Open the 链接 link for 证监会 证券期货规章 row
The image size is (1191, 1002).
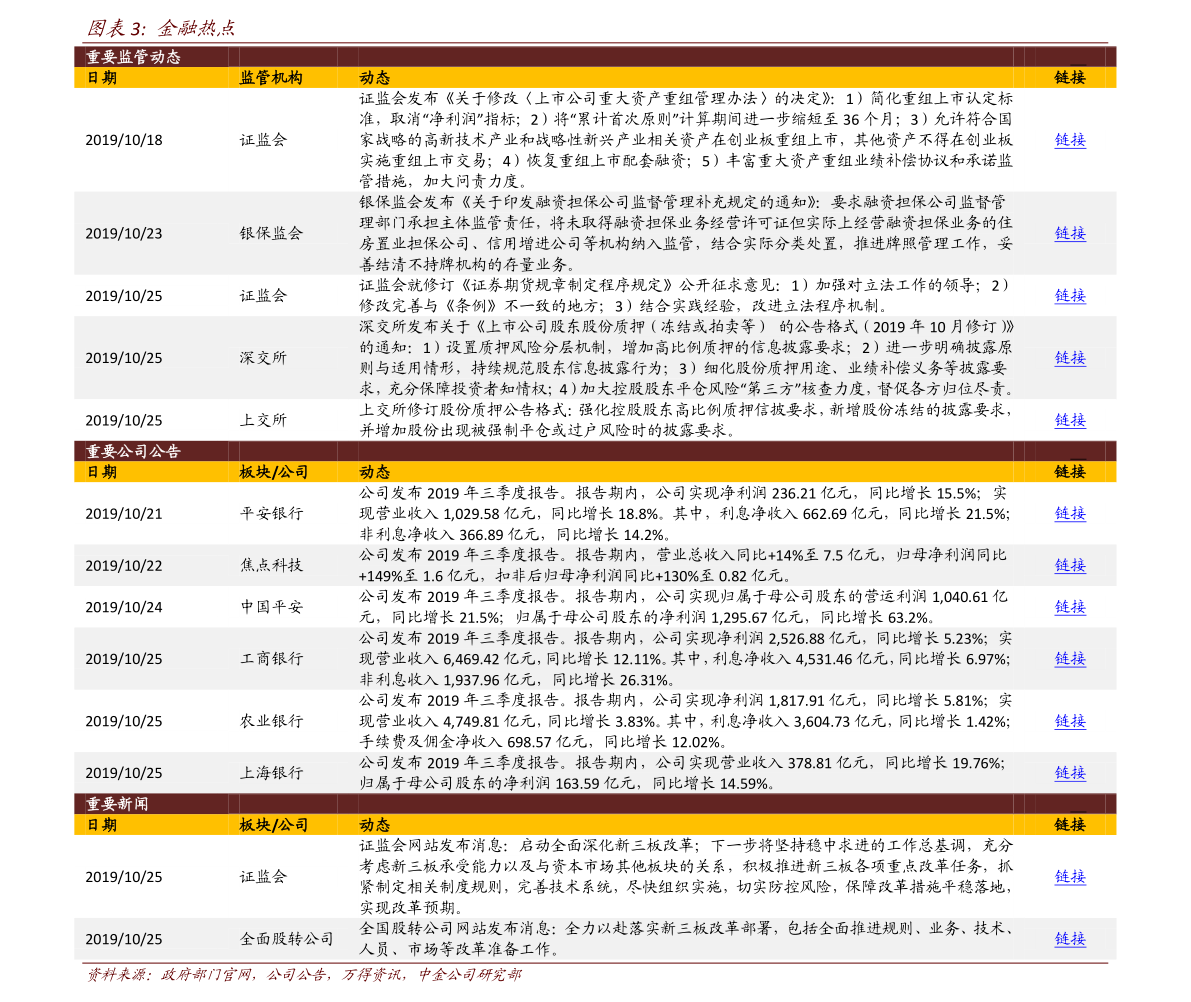click(x=1069, y=296)
